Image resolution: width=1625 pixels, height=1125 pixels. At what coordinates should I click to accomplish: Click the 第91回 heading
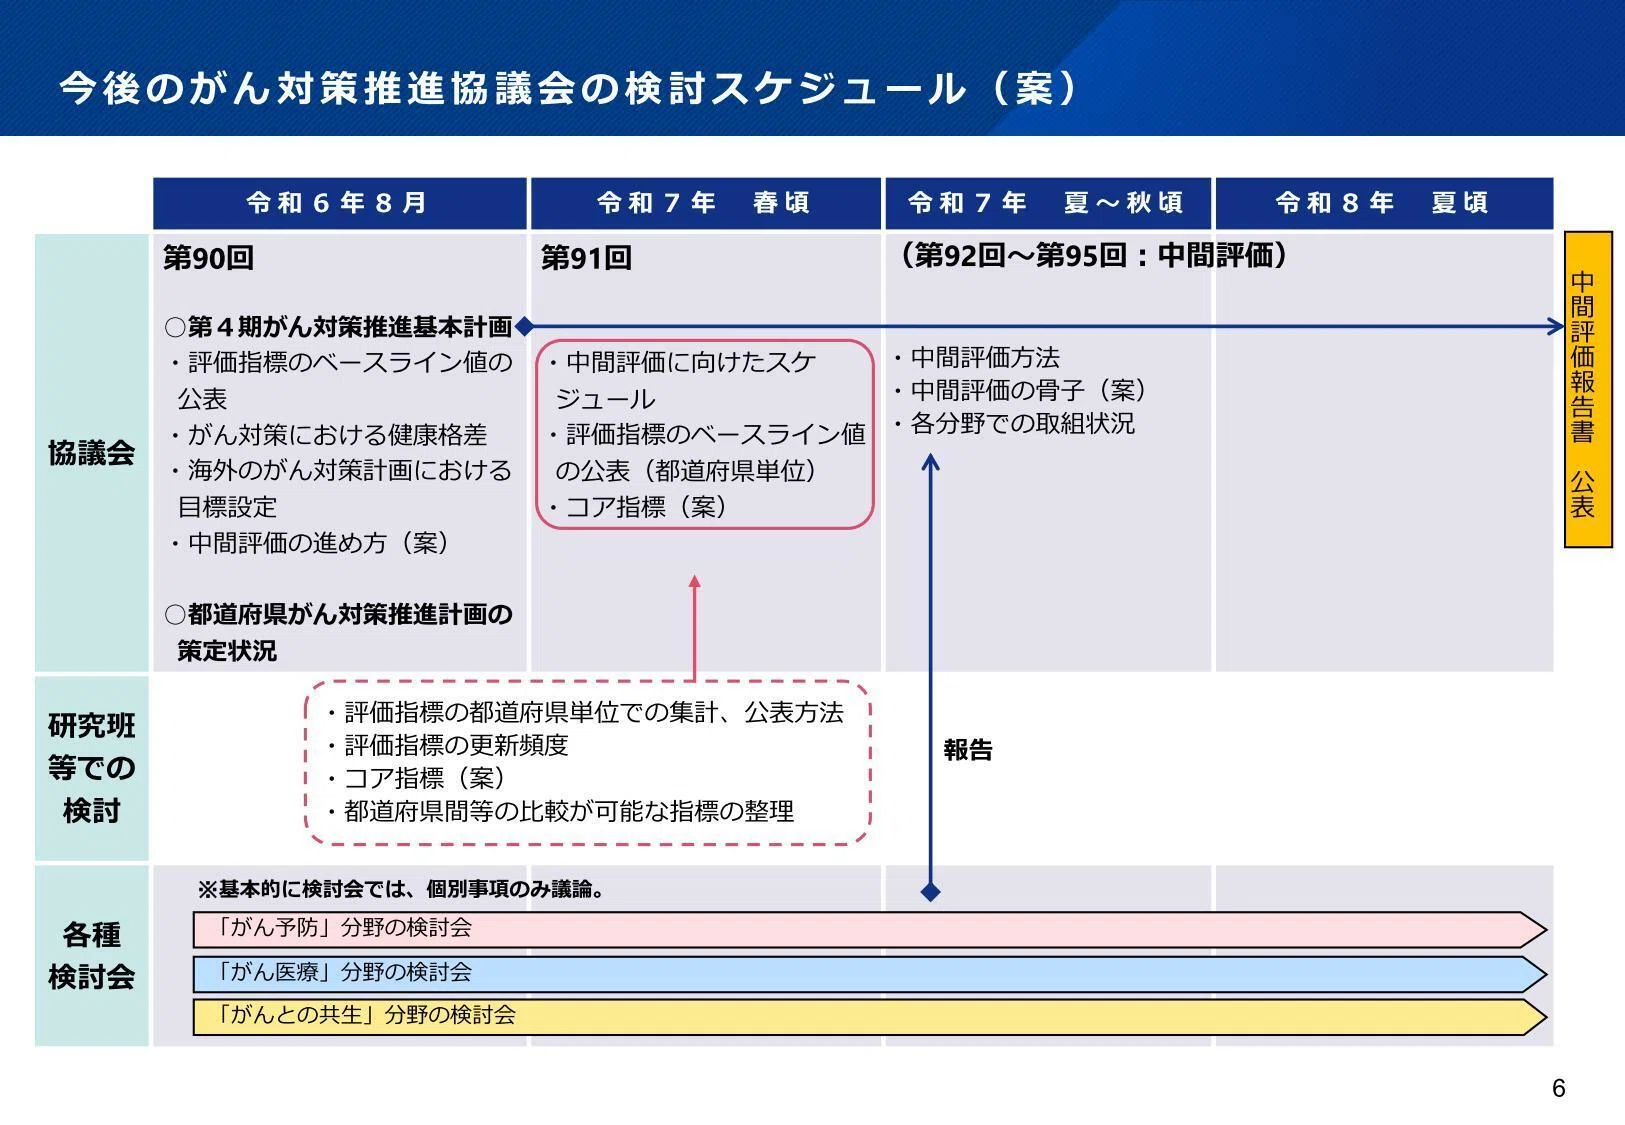click(586, 258)
